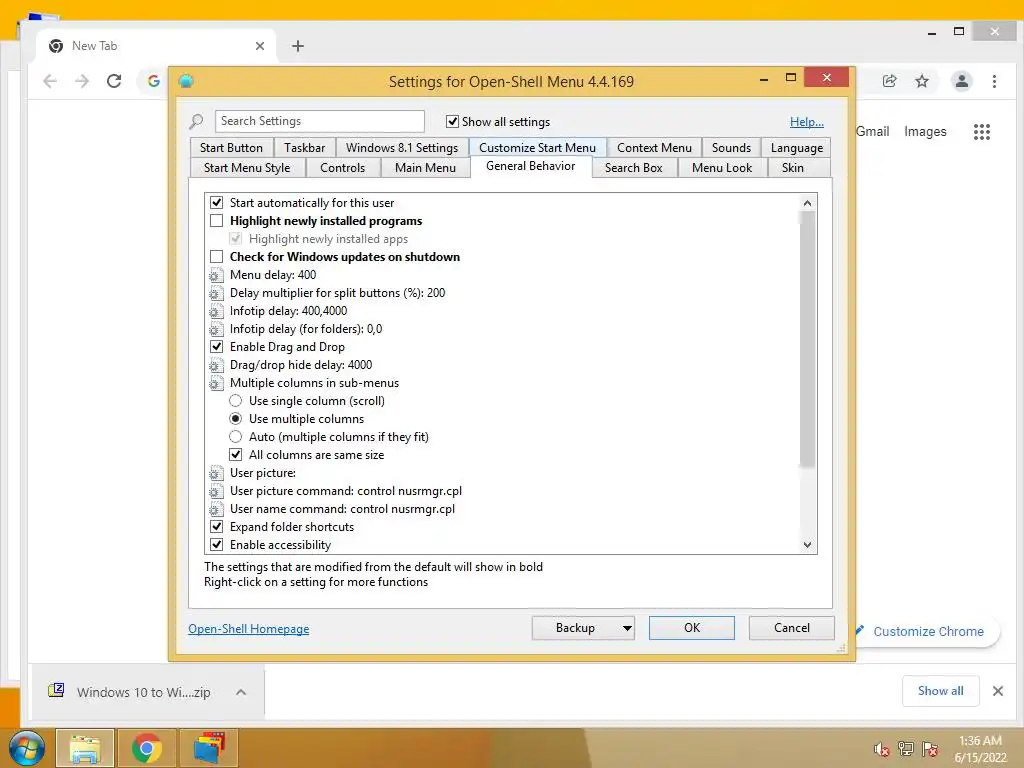The width and height of the screenshot is (1024, 768).
Task: Confirm settings with OK
Action: pos(692,628)
